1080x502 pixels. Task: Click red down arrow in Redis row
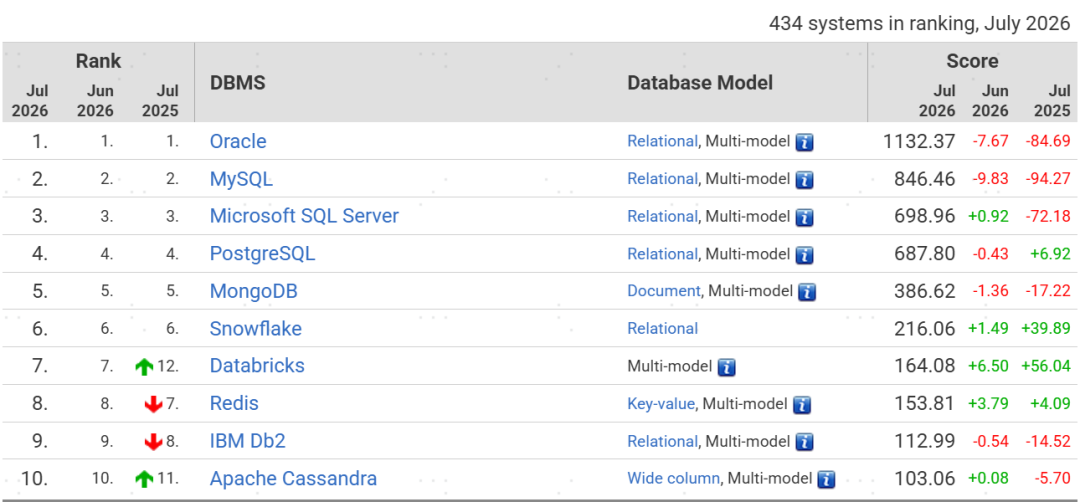154,404
